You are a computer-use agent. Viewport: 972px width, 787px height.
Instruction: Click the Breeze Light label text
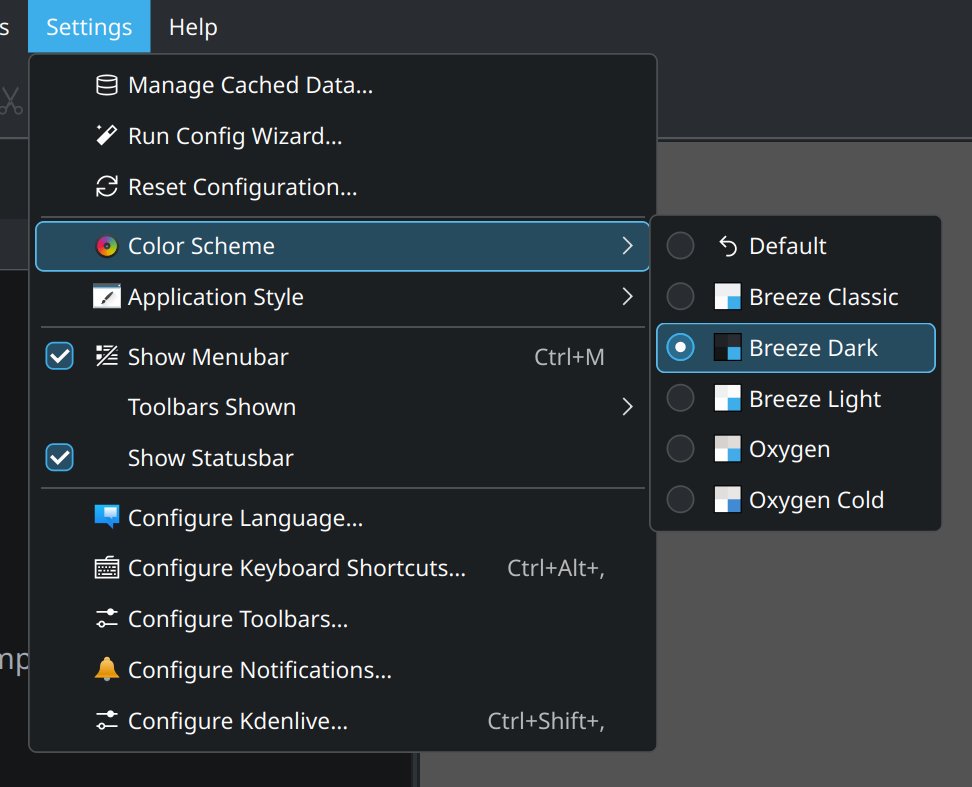[x=815, y=399]
